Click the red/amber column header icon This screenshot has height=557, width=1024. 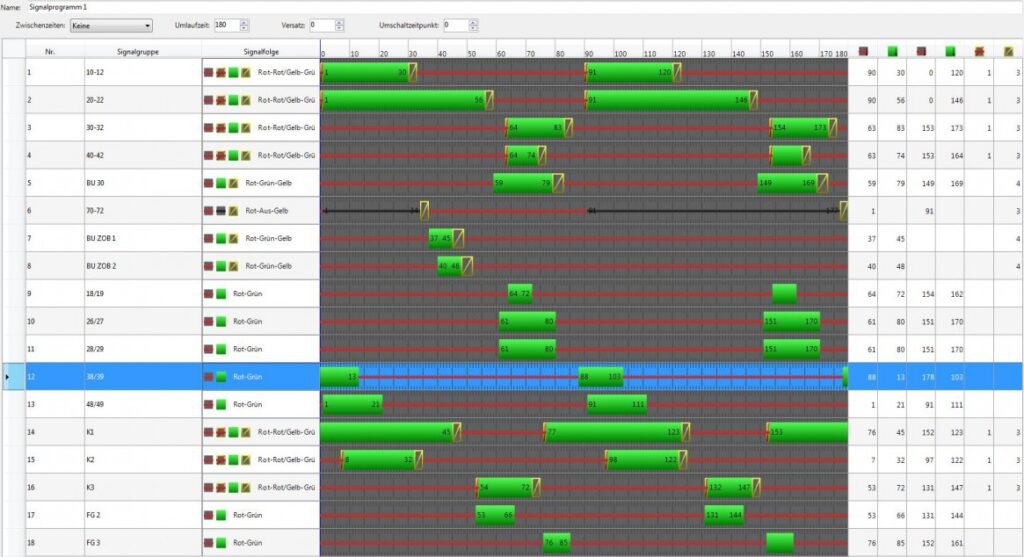click(x=979, y=52)
